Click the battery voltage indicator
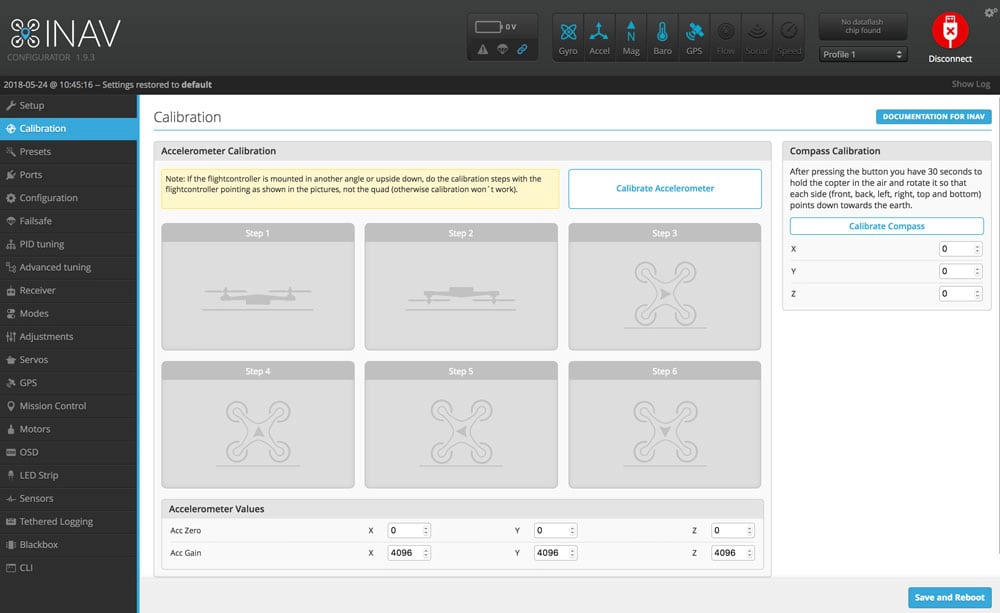The image size is (1000, 613). (x=496, y=27)
